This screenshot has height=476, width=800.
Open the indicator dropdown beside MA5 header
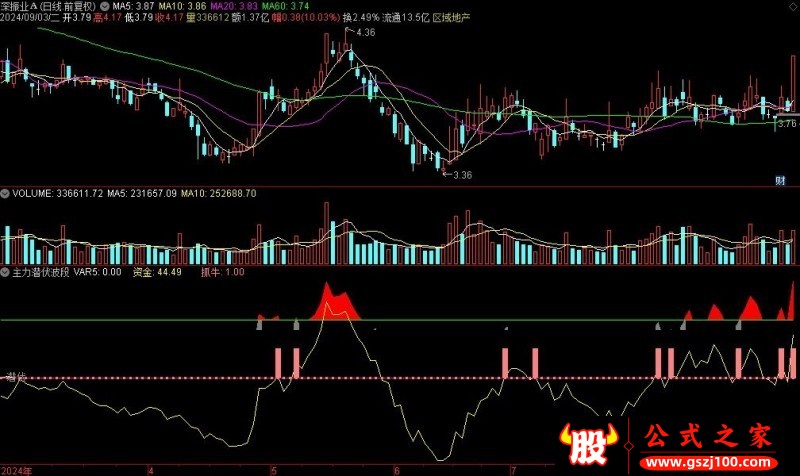[x=105, y=7]
